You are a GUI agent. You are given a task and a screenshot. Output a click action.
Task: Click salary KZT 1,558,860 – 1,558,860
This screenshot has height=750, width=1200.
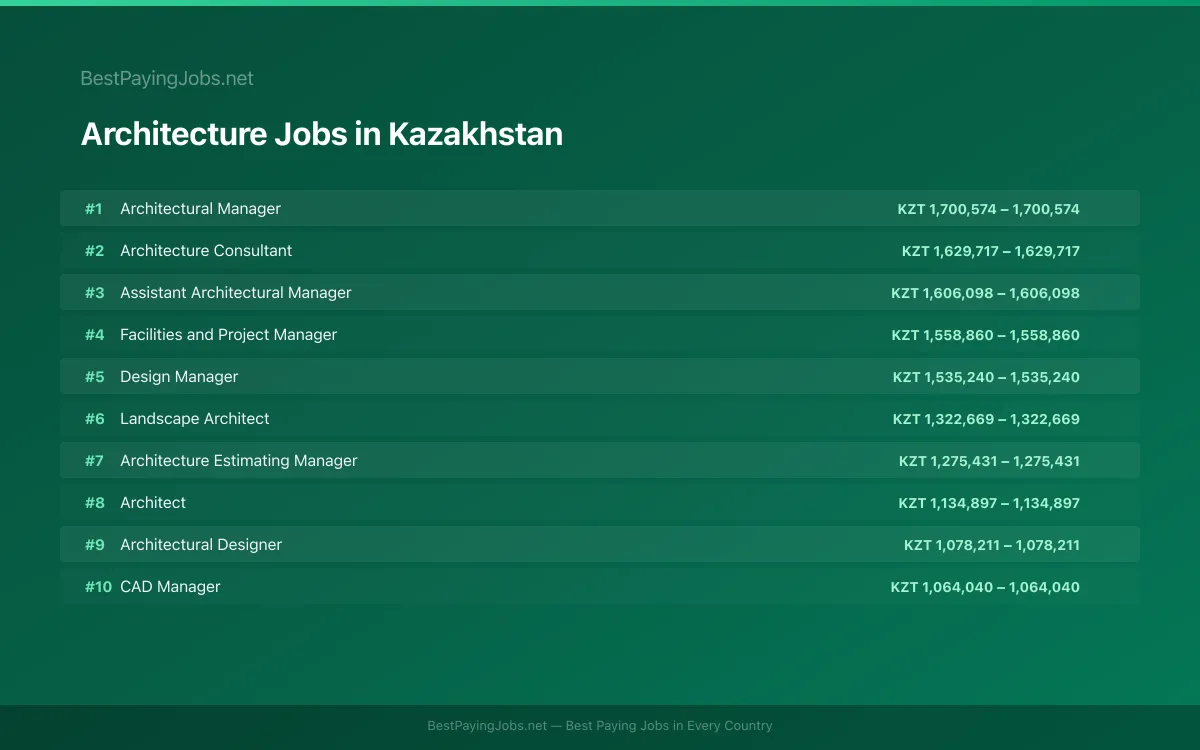985,335
